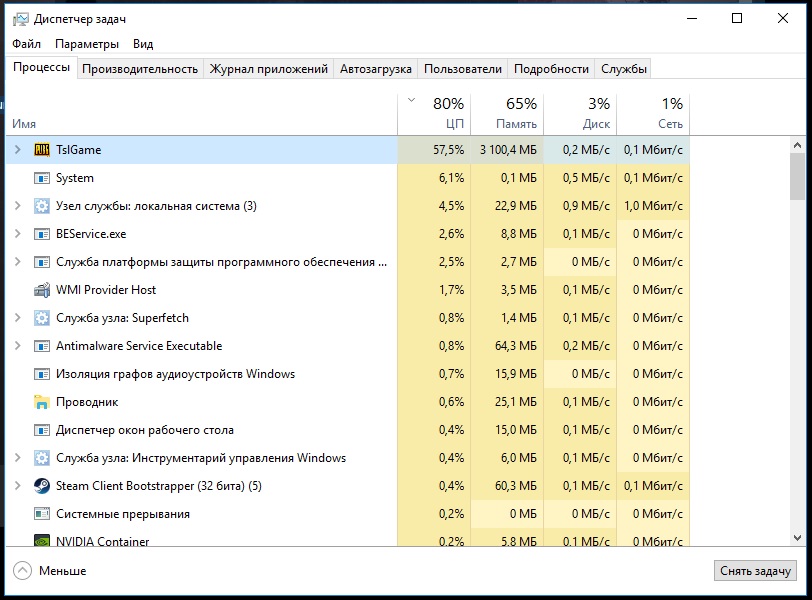Collapse details with the Меньше arrow

click(22, 571)
